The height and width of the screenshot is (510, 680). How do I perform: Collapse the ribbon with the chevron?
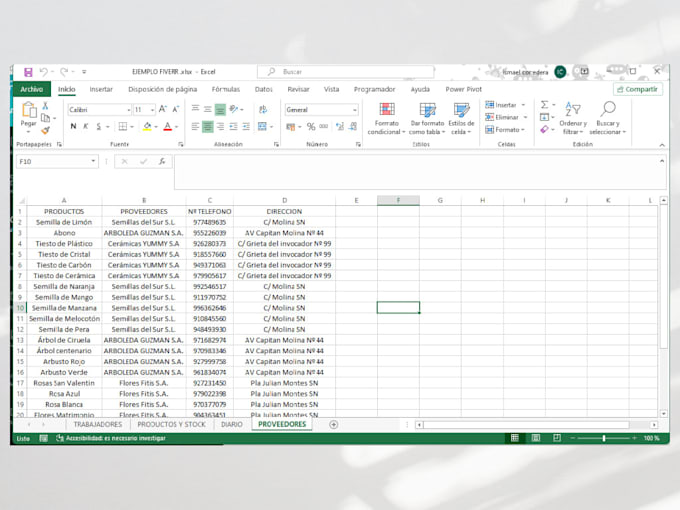coord(662,145)
